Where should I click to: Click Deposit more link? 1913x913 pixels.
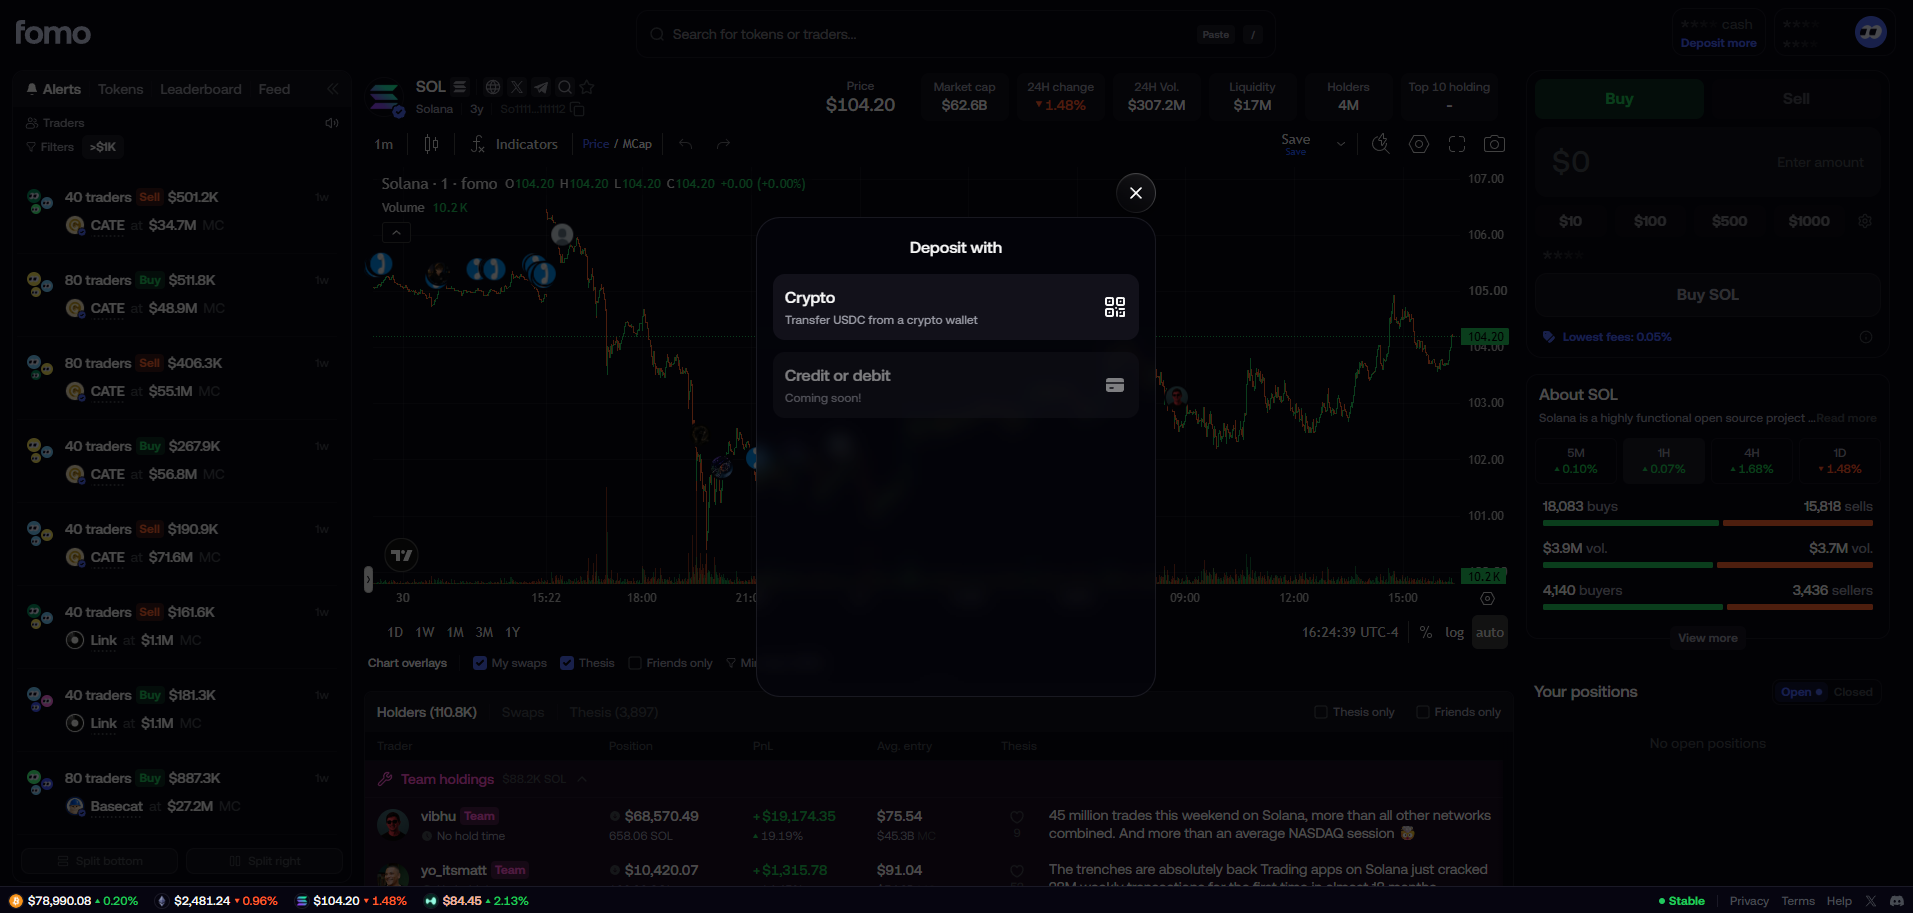pos(1718,43)
